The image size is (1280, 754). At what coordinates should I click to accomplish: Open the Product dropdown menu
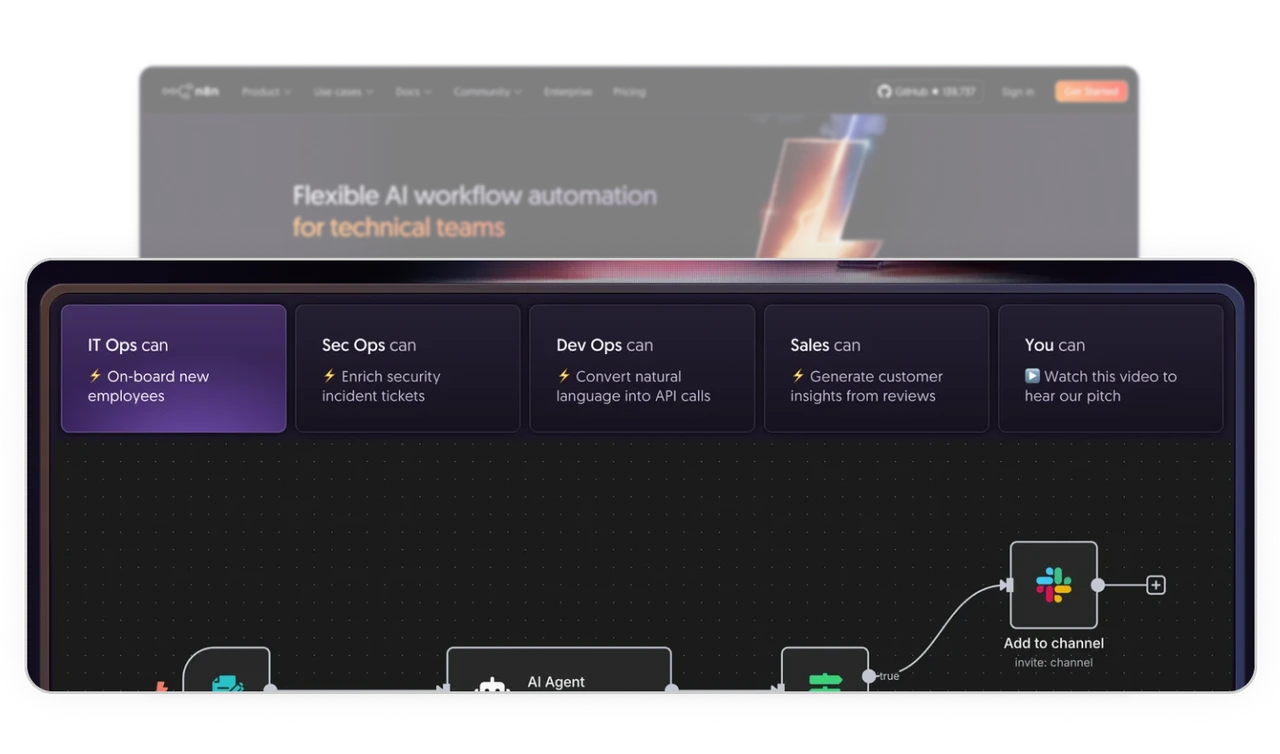(x=266, y=92)
